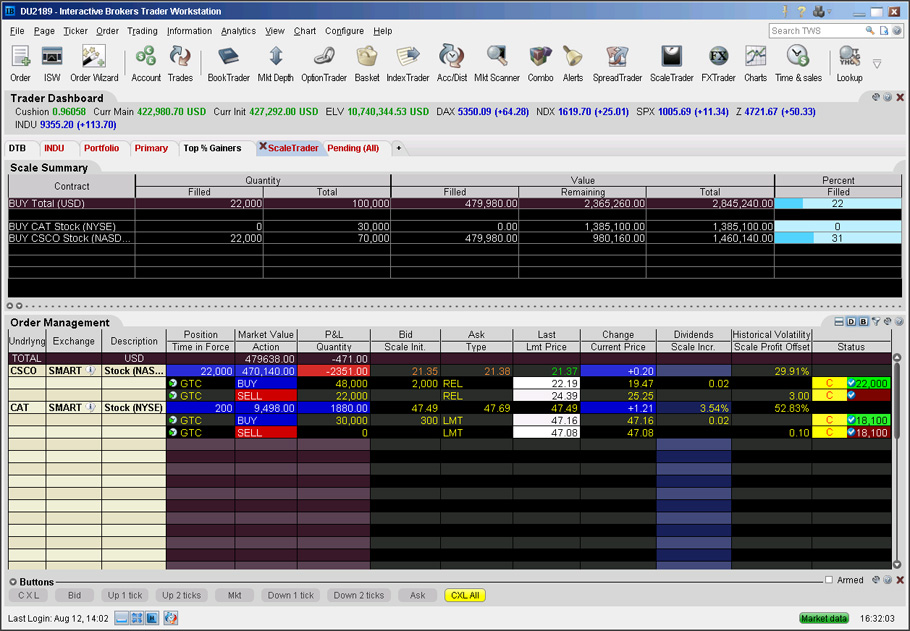Click the CAT percent filled bar
The height and width of the screenshot is (631, 910).
[x=837, y=226]
